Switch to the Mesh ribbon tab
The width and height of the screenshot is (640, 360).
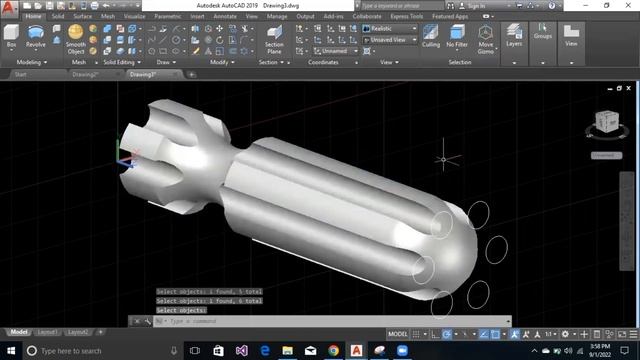[108, 16]
